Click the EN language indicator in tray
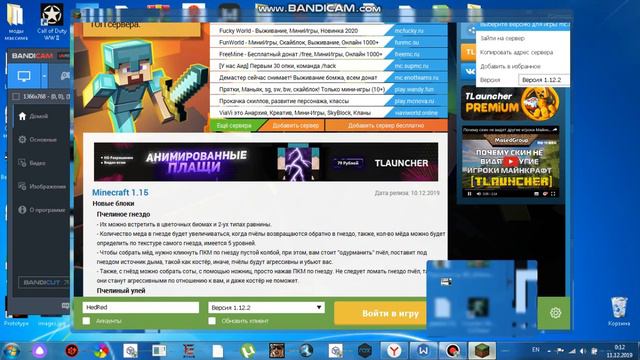The height and width of the screenshot is (360, 640). pos(536,350)
